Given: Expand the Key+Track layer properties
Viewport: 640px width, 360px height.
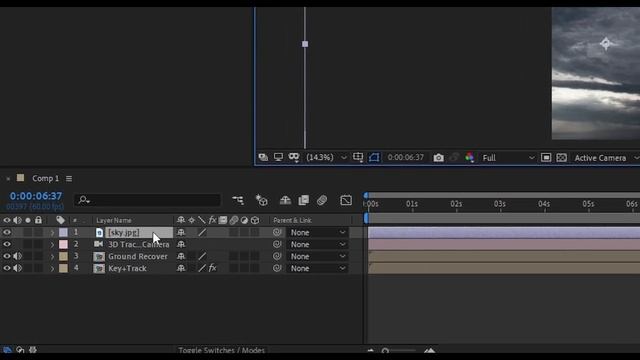Looking at the screenshot, I should 52,269.
